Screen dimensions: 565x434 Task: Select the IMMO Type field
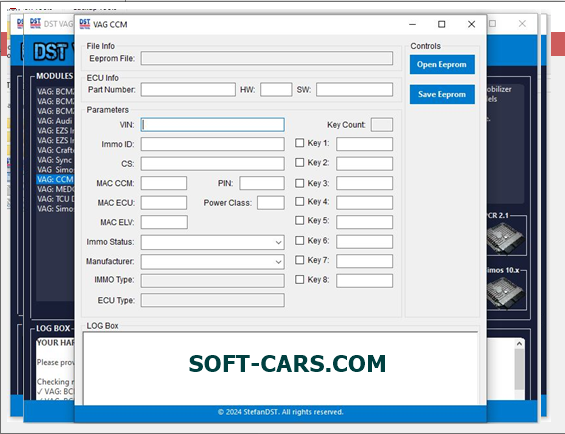pos(213,281)
